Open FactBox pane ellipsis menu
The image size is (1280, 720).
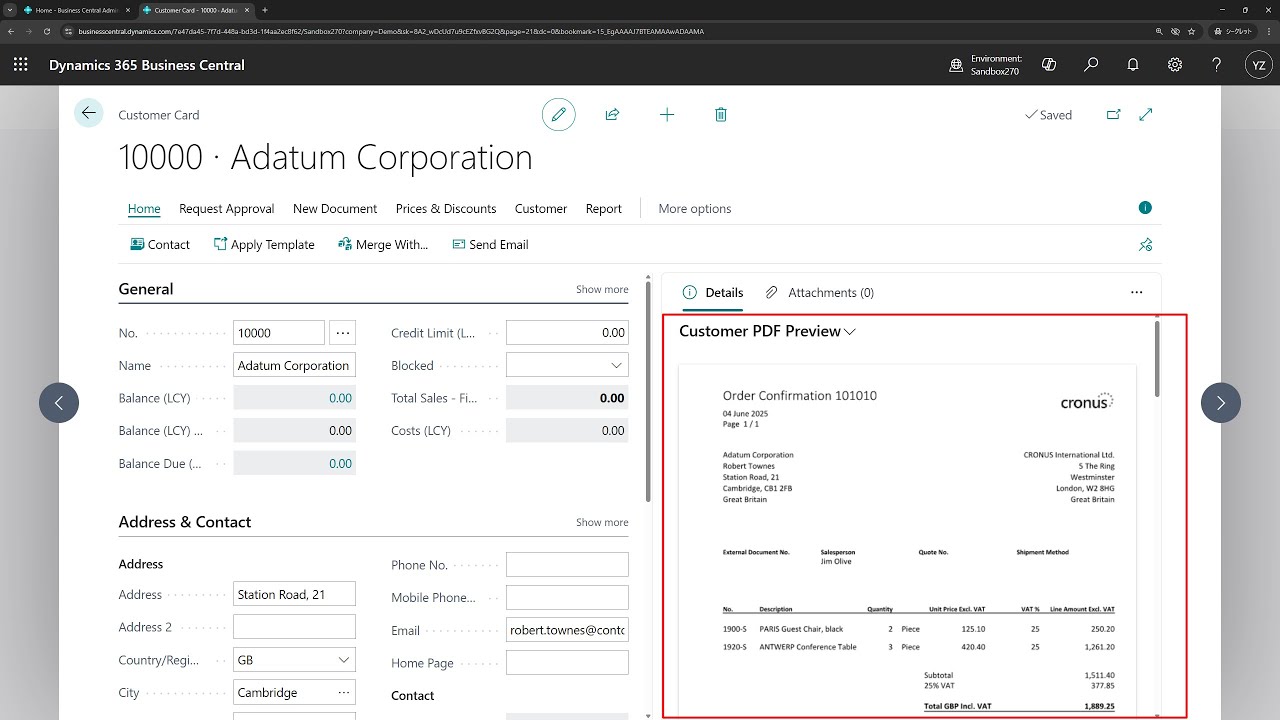pos(1136,293)
